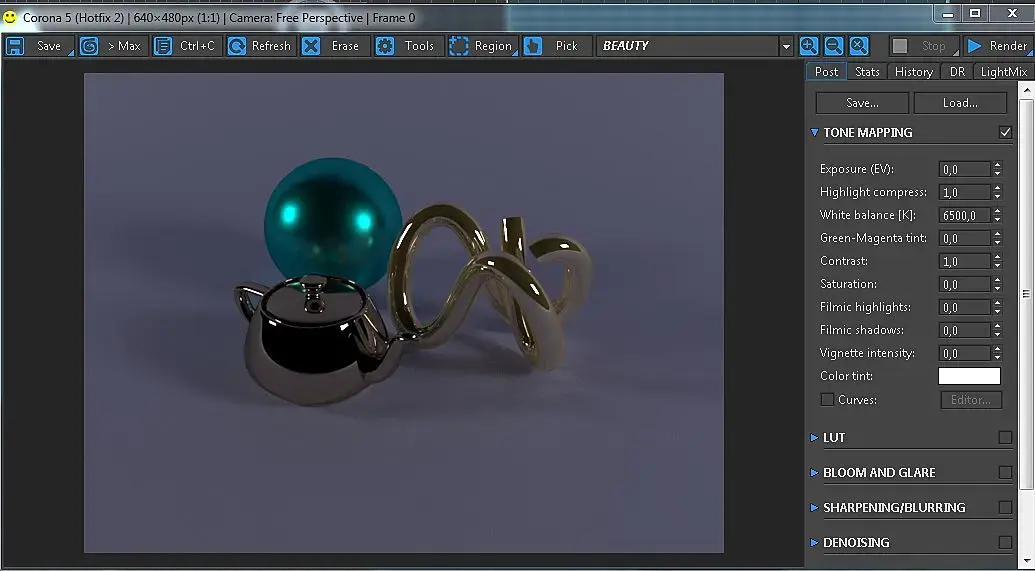Click the White balance 6500,0 field

[x=964, y=215]
